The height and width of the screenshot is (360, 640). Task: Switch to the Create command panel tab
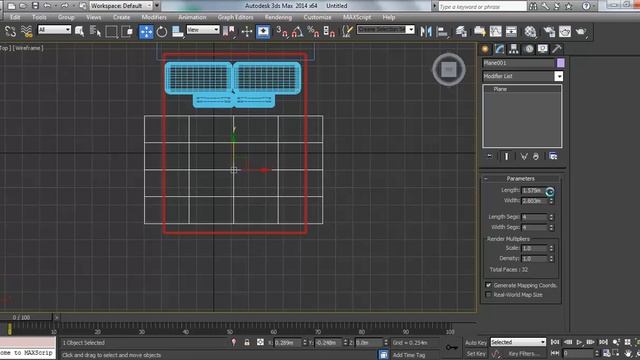(485, 49)
